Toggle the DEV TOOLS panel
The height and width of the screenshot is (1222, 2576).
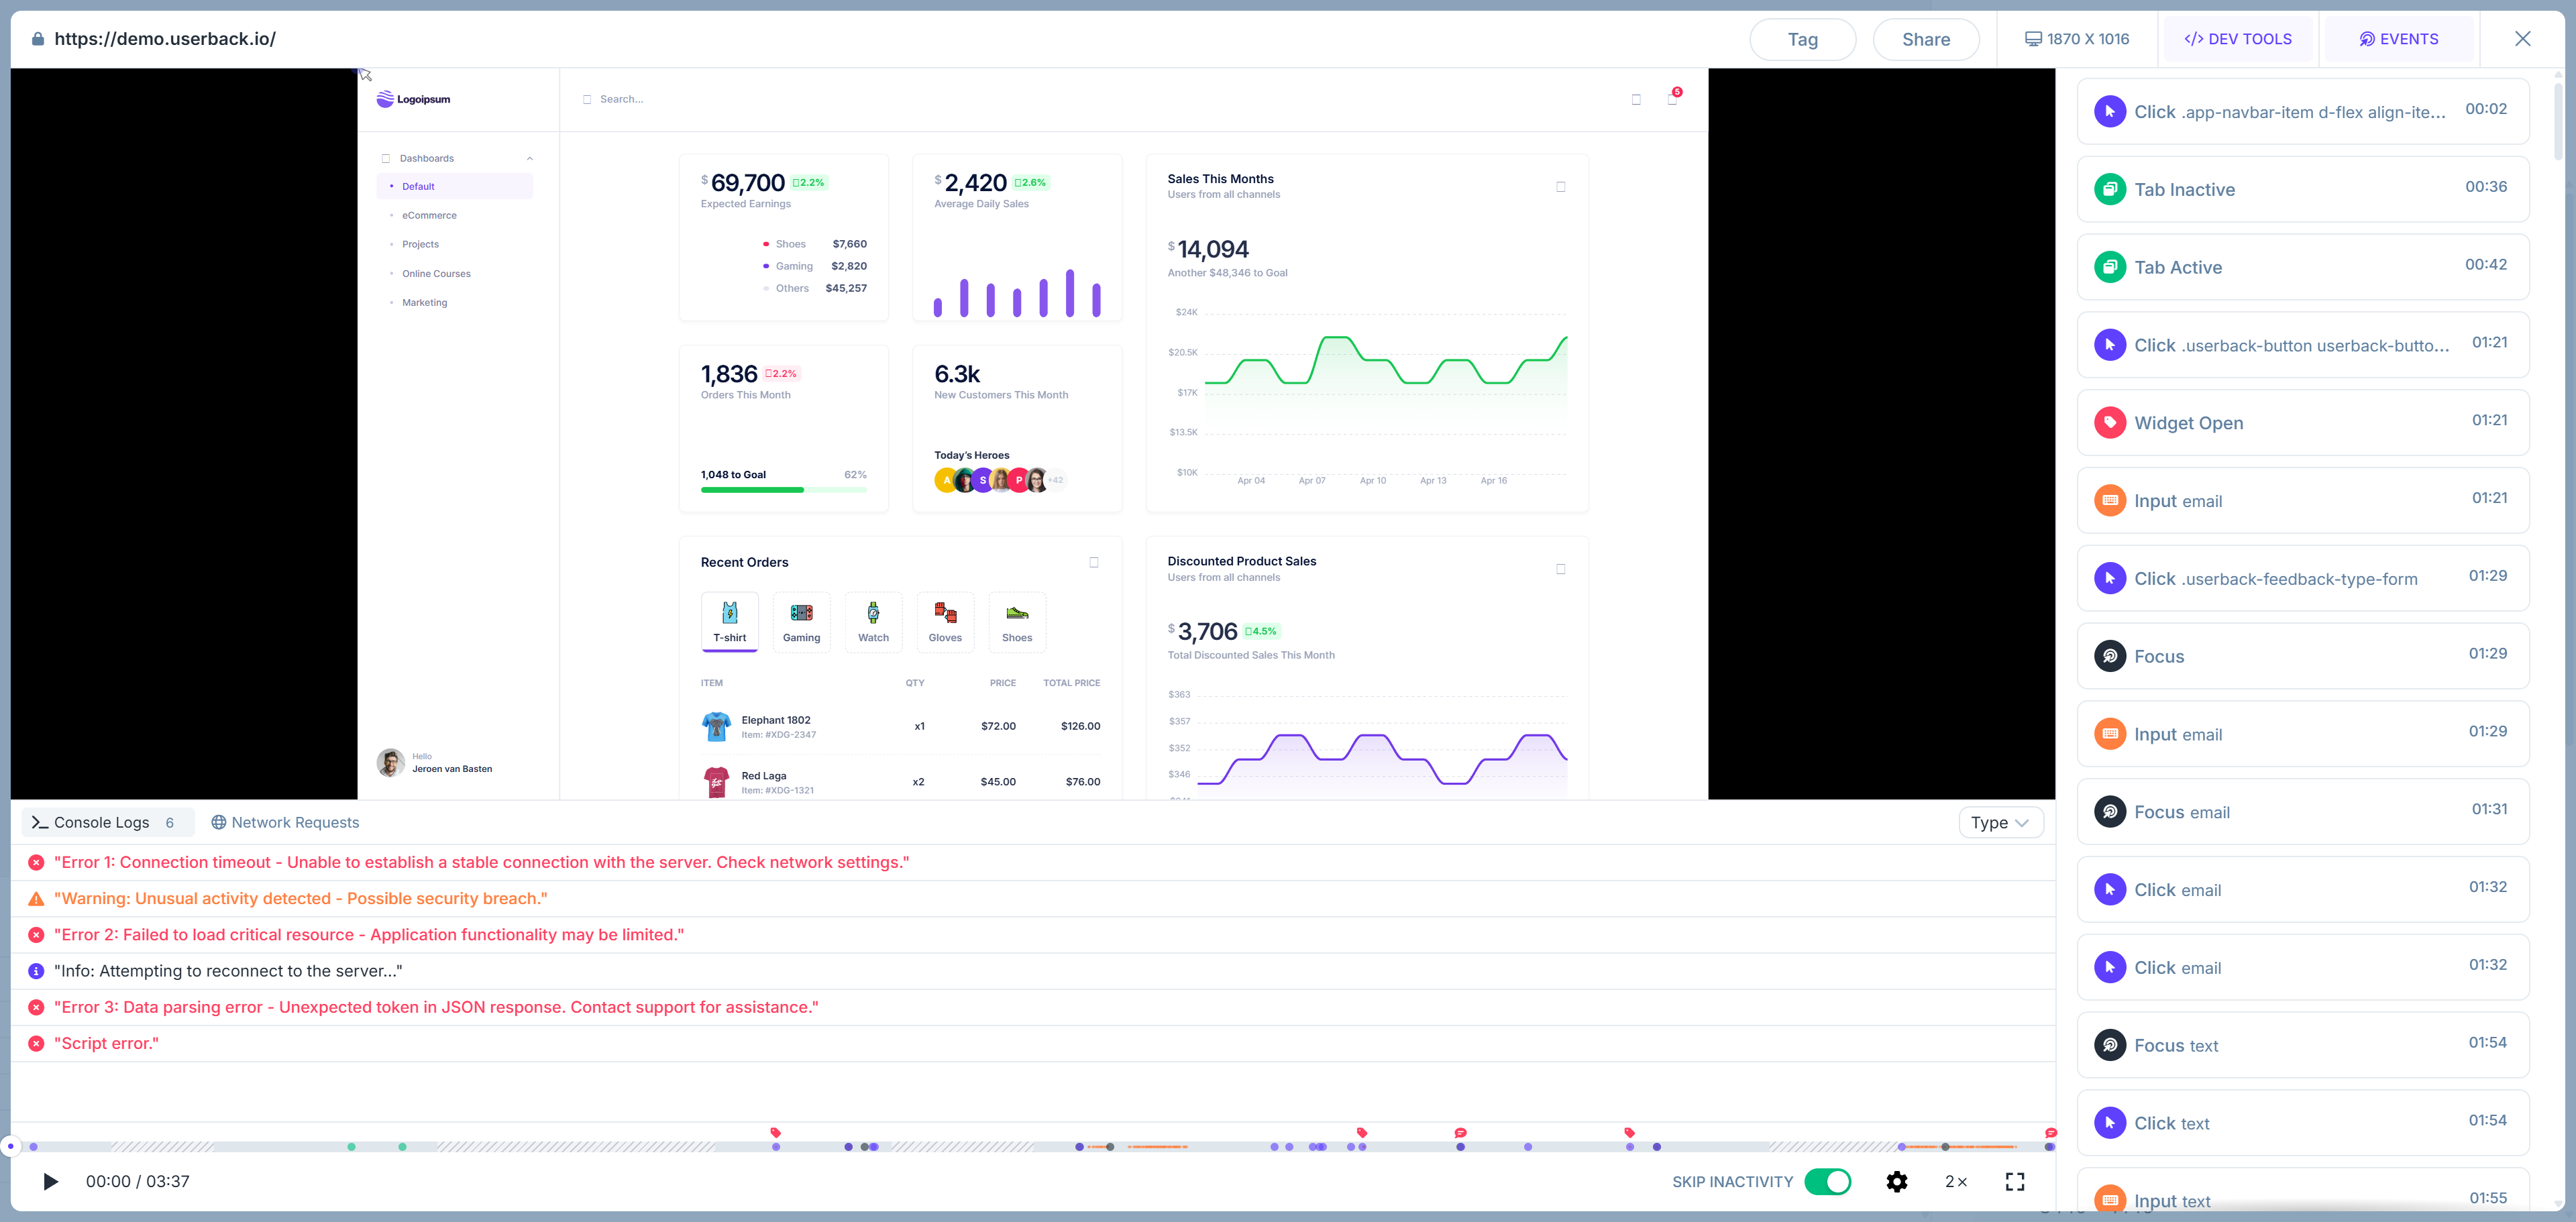(x=2237, y=39)
